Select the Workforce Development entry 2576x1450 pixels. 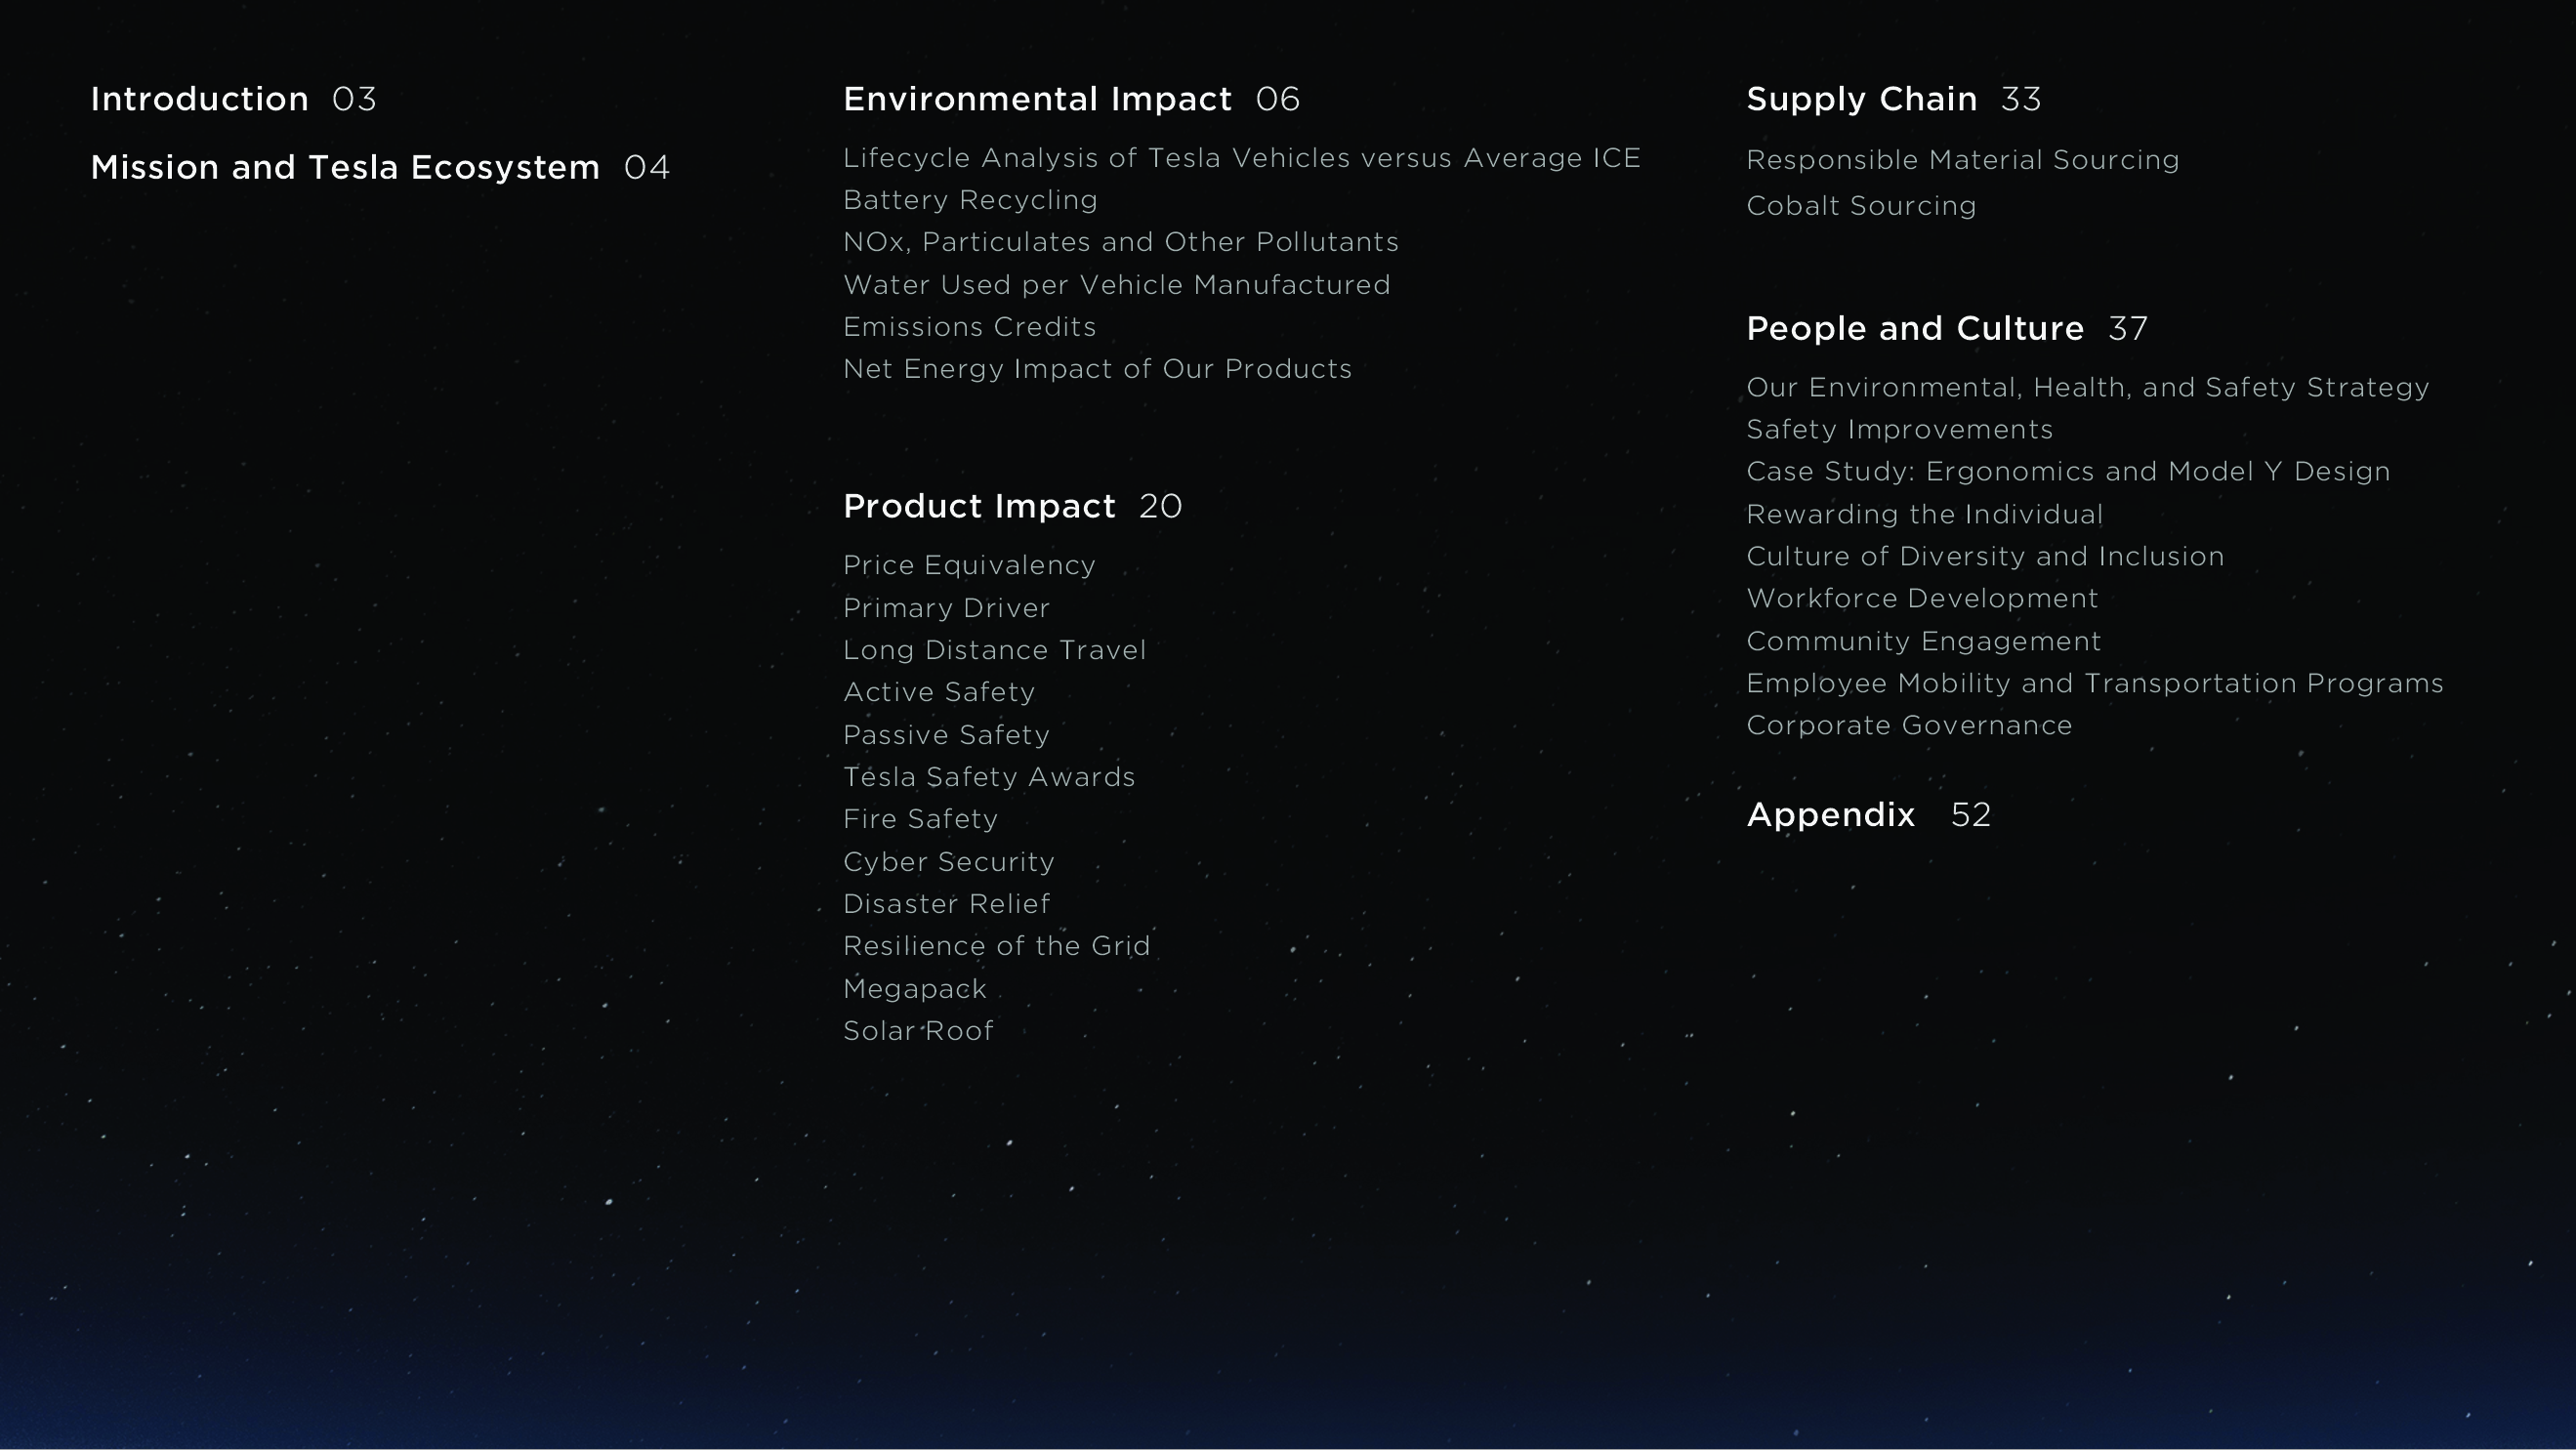coord(1922,598)
